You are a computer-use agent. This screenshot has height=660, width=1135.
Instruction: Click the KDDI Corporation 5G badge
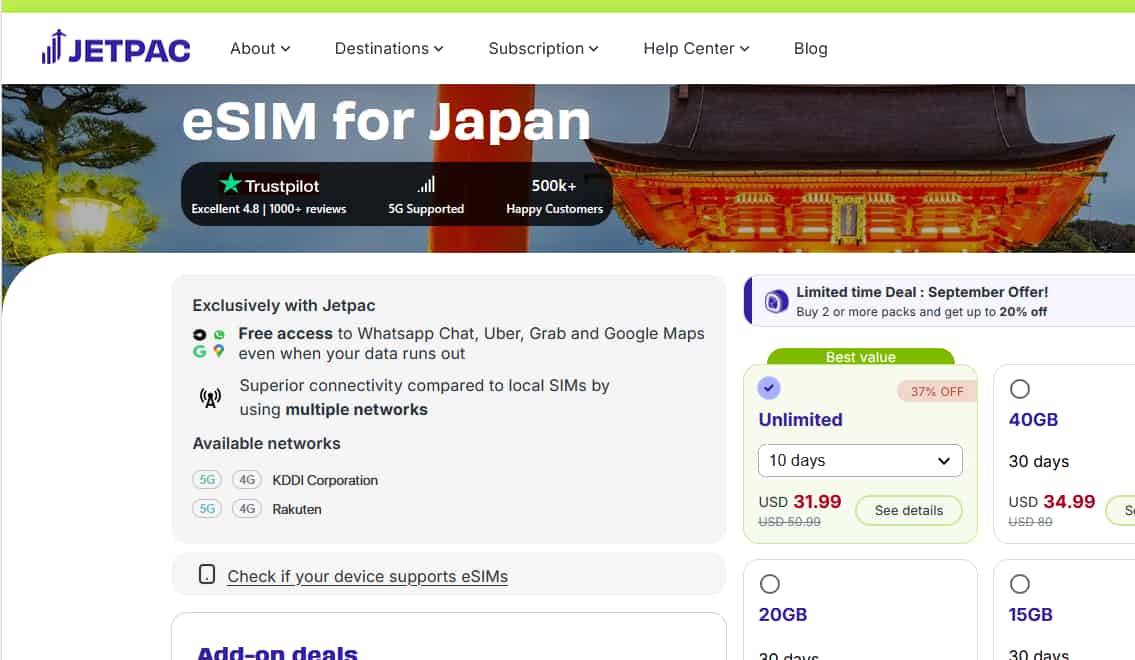coord(207,480)
